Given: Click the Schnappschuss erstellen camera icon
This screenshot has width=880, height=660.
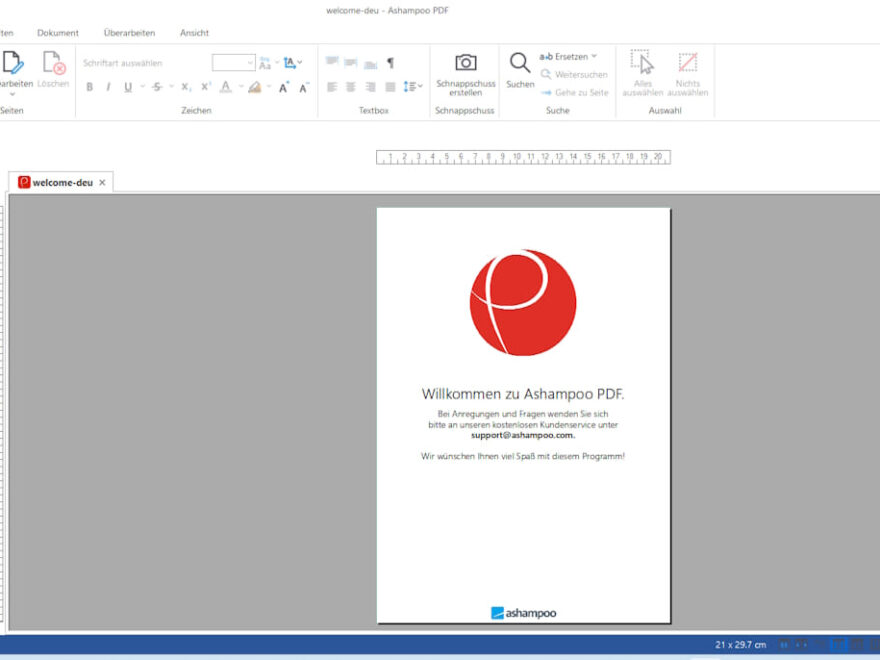Looking at the screenshot, I should click(x=465, y=62).
